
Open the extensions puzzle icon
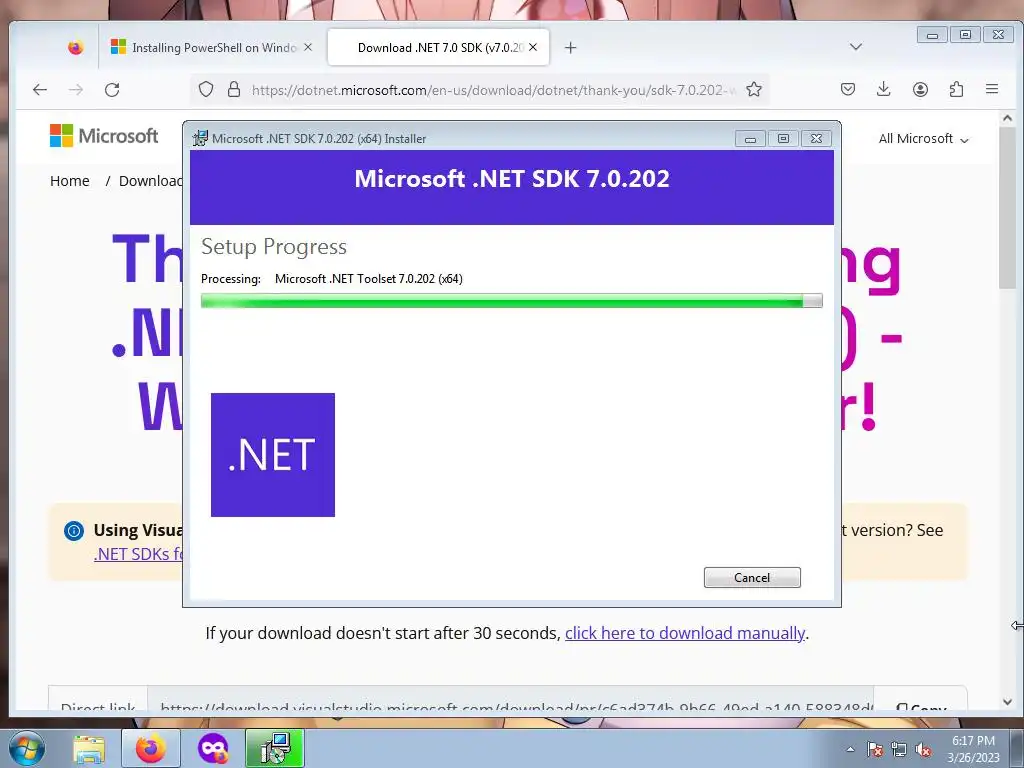click(x=956, y=89)
